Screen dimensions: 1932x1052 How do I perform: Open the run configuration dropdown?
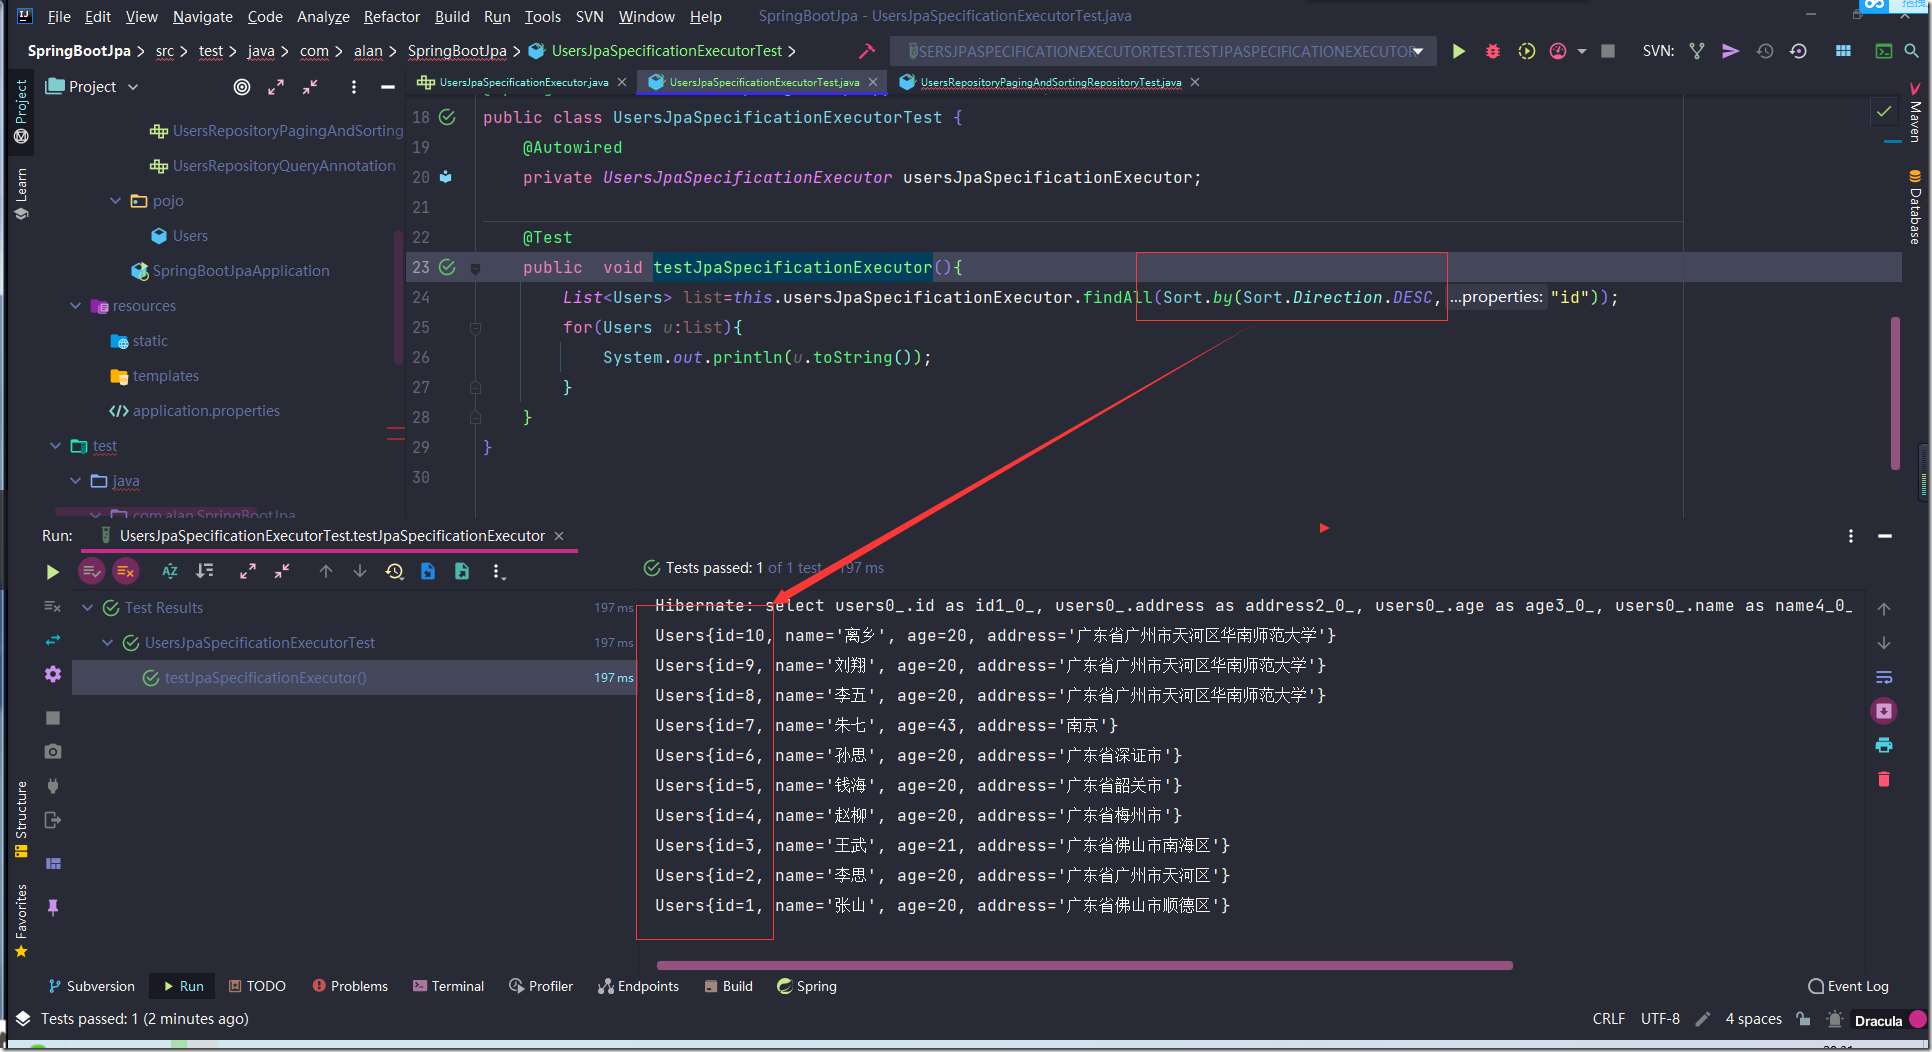pos(1163,51)
